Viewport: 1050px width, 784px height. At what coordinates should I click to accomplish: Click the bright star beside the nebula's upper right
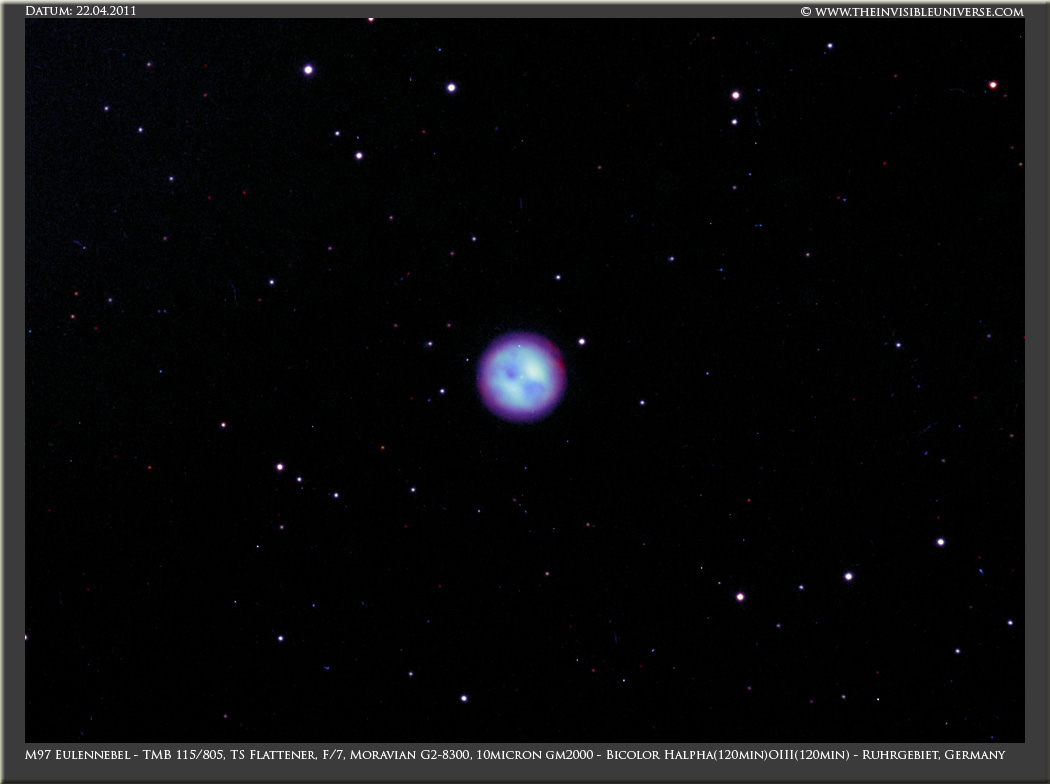pyautogui.click(x=581, y=341)
